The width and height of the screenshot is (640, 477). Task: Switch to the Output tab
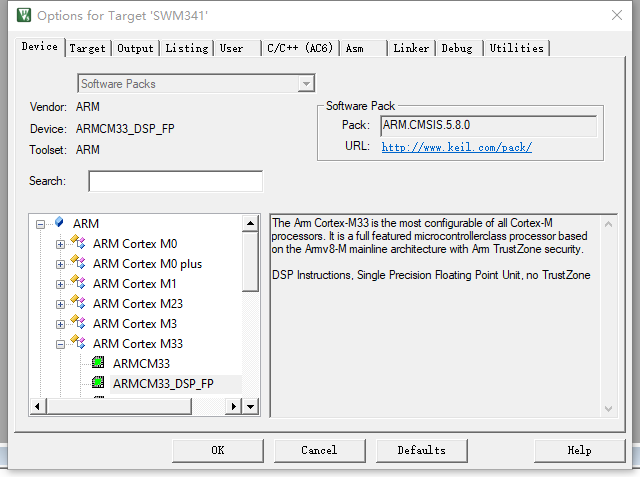[x=136, y=48]
